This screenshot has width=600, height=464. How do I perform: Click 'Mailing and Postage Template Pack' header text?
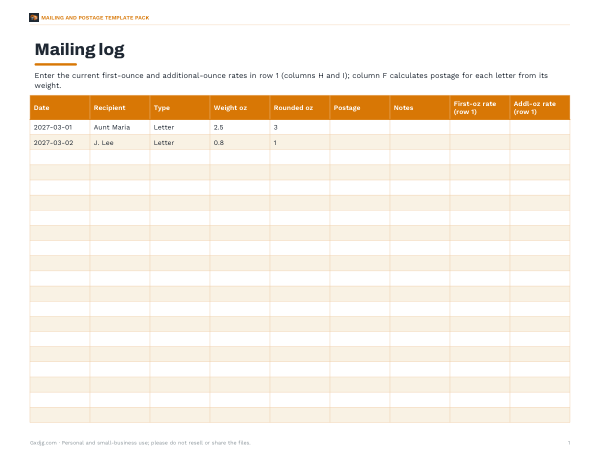(95, 18)
